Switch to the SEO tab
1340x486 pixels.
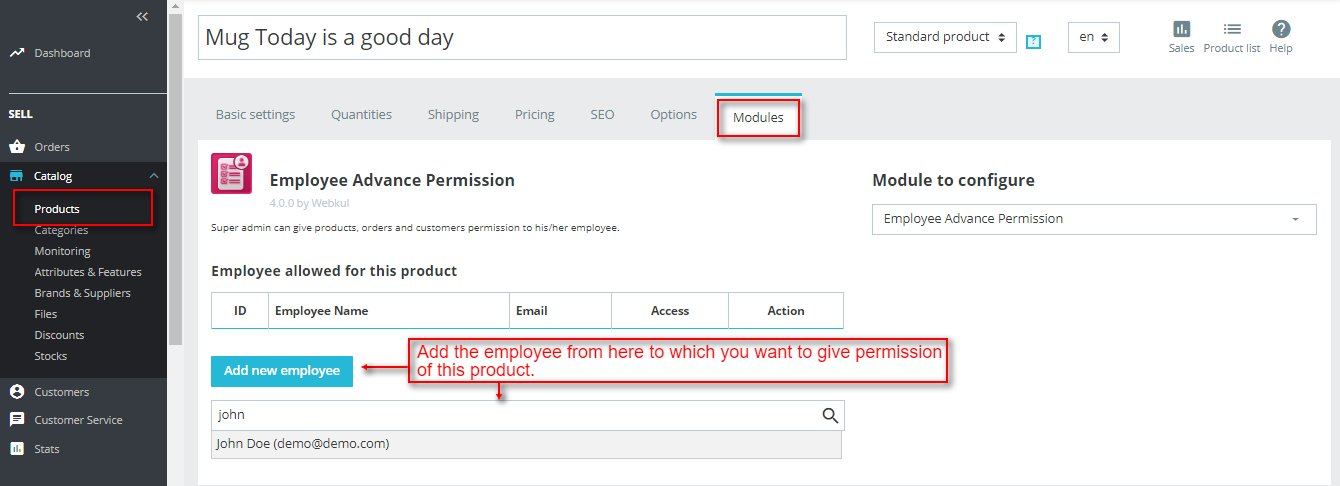[x=602, y=115]
